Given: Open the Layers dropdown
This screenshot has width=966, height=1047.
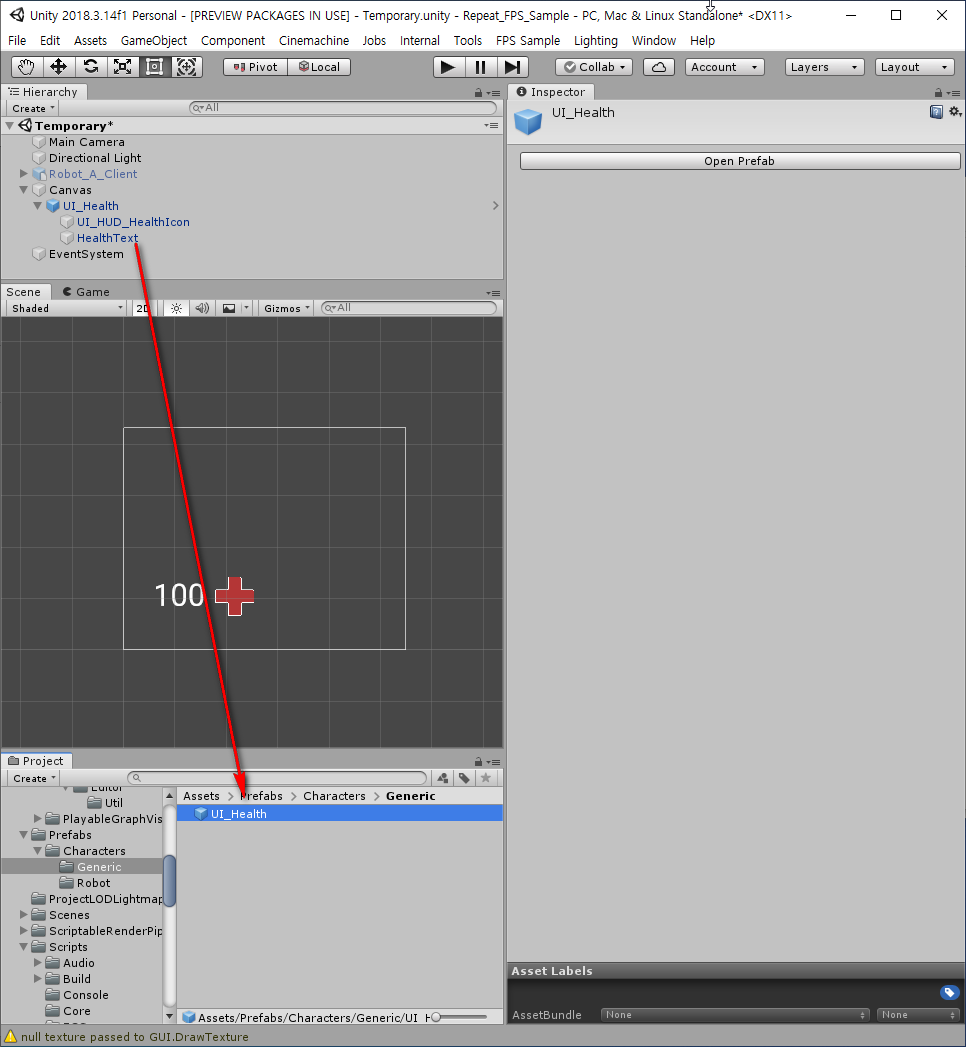Looking at the screenshot, I should click(824, 67).
